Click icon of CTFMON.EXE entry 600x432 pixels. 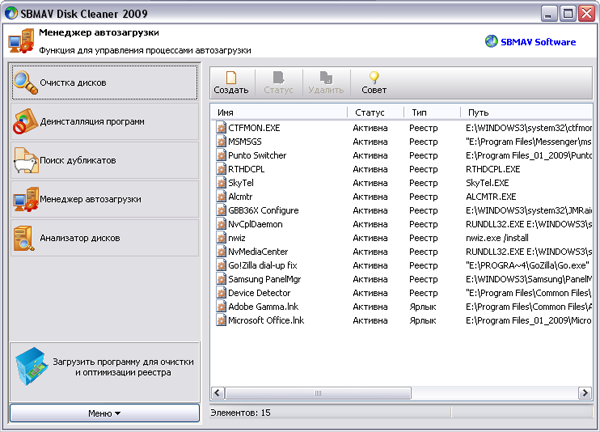tap(221, 128)
